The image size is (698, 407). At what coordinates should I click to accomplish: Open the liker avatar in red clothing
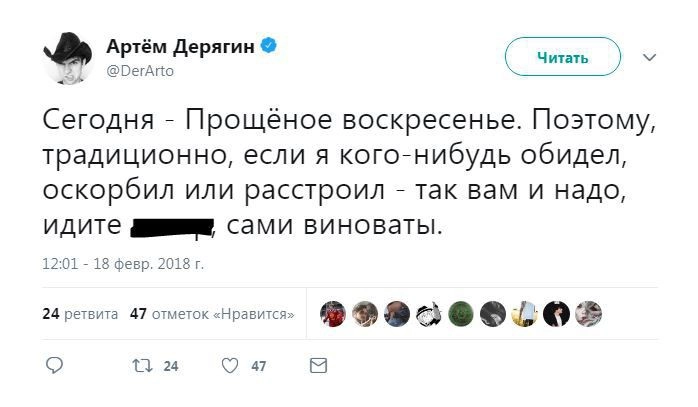click(333, 314)
